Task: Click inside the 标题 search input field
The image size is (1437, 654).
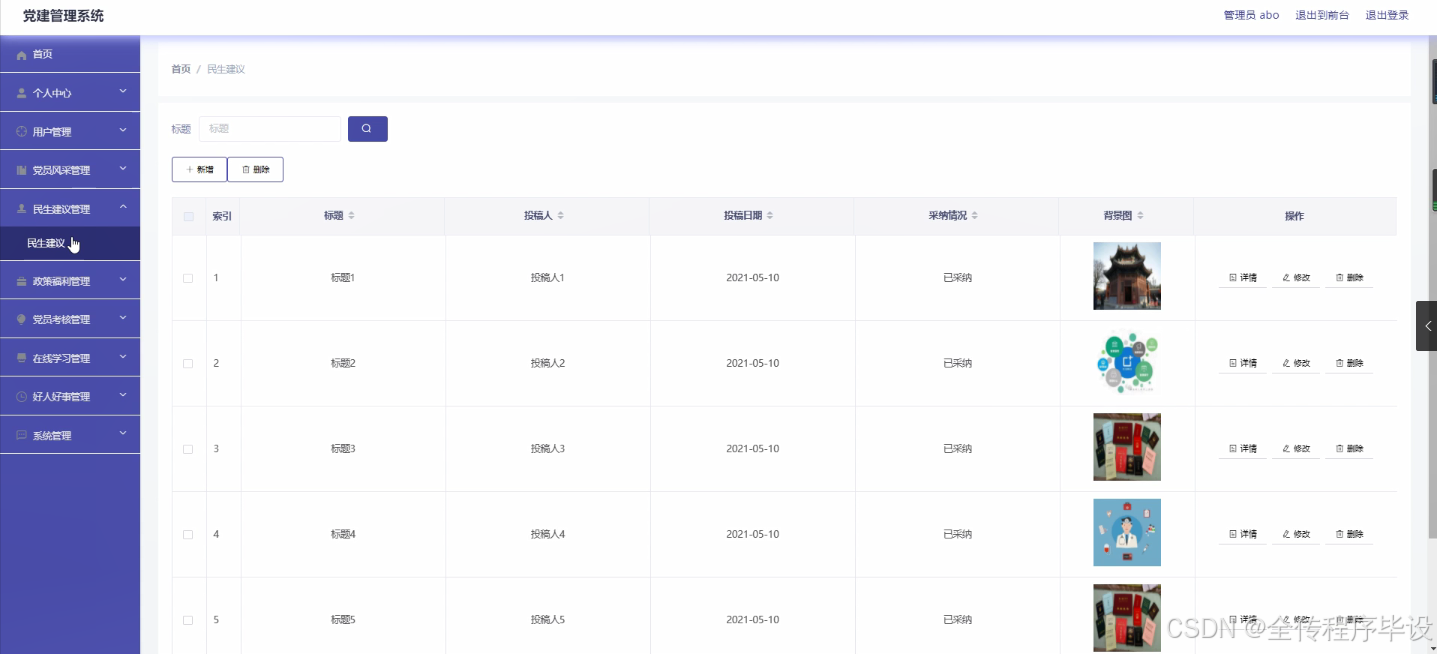Action: tap(270, 129)
